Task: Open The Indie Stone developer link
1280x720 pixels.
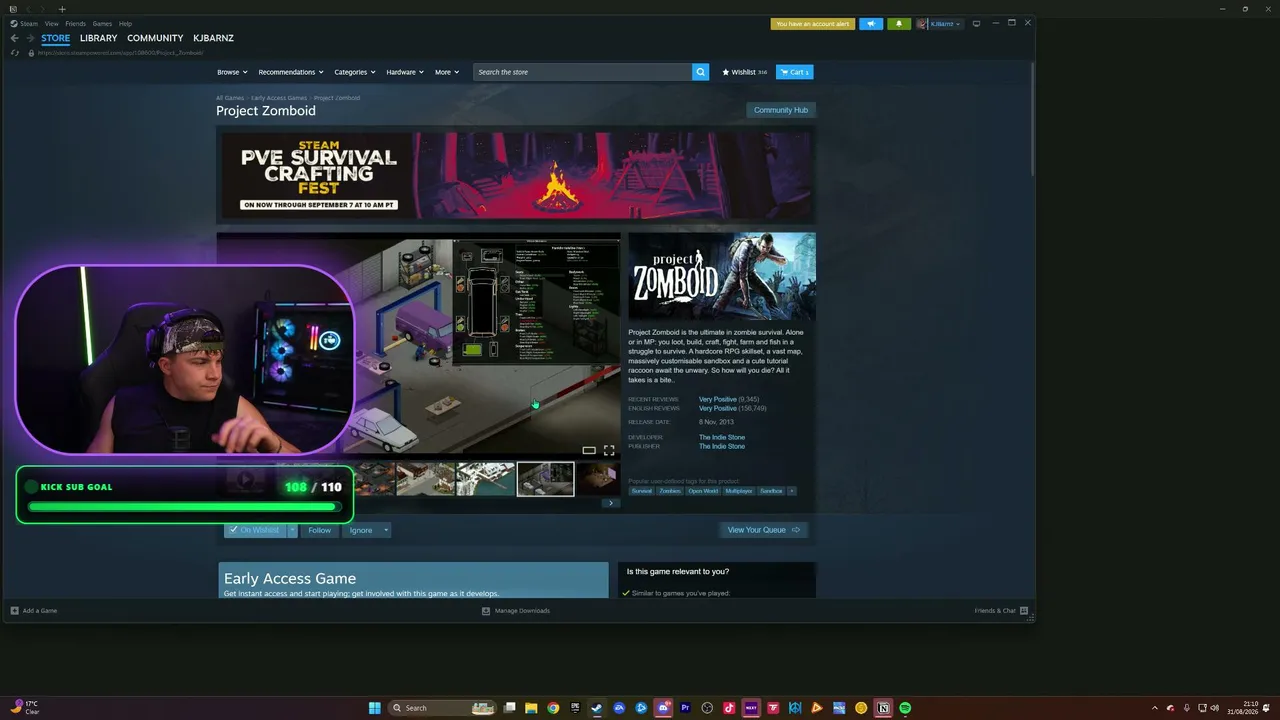Action: click(x=722, y=437)
